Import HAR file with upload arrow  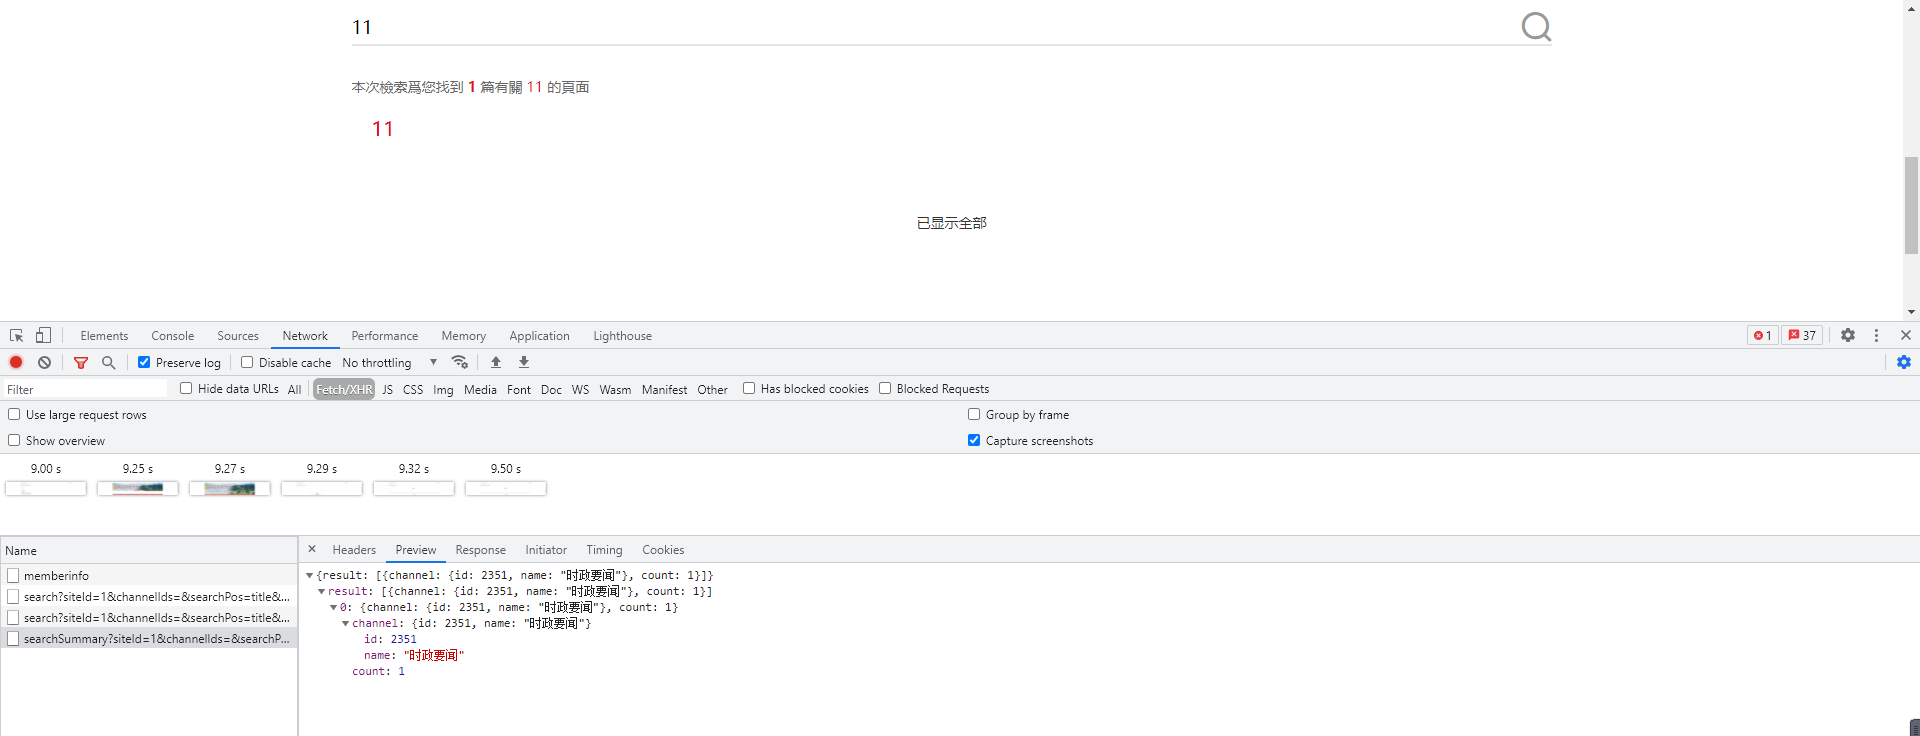tap(496, 362)
